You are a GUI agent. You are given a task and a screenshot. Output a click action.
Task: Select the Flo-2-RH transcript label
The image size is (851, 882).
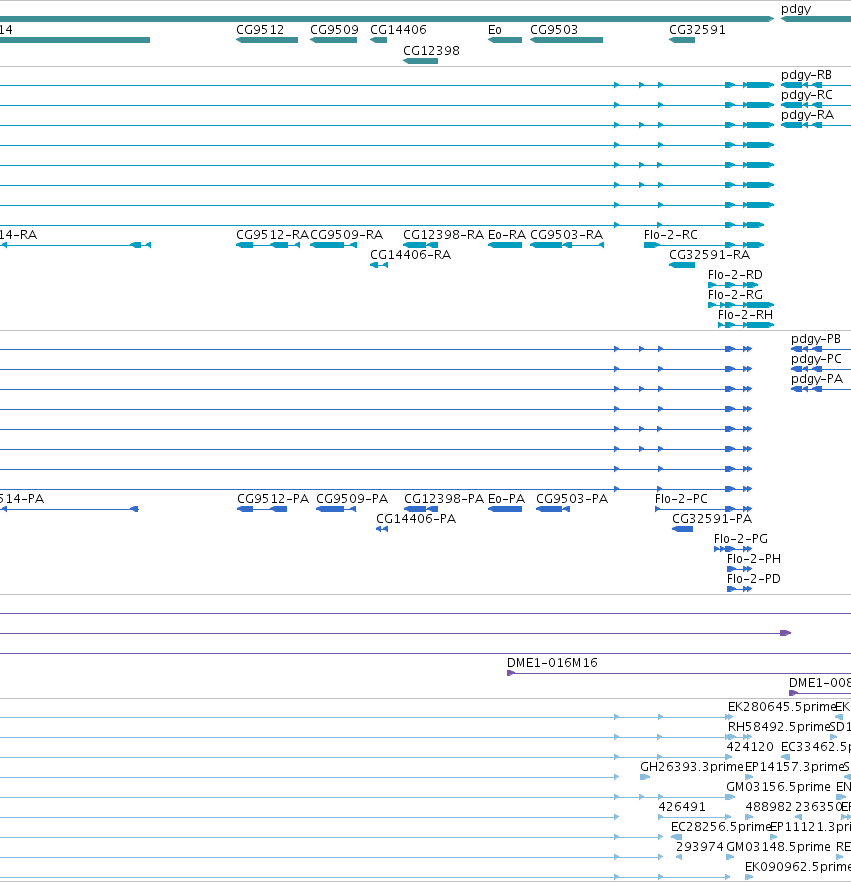(745, 315)
